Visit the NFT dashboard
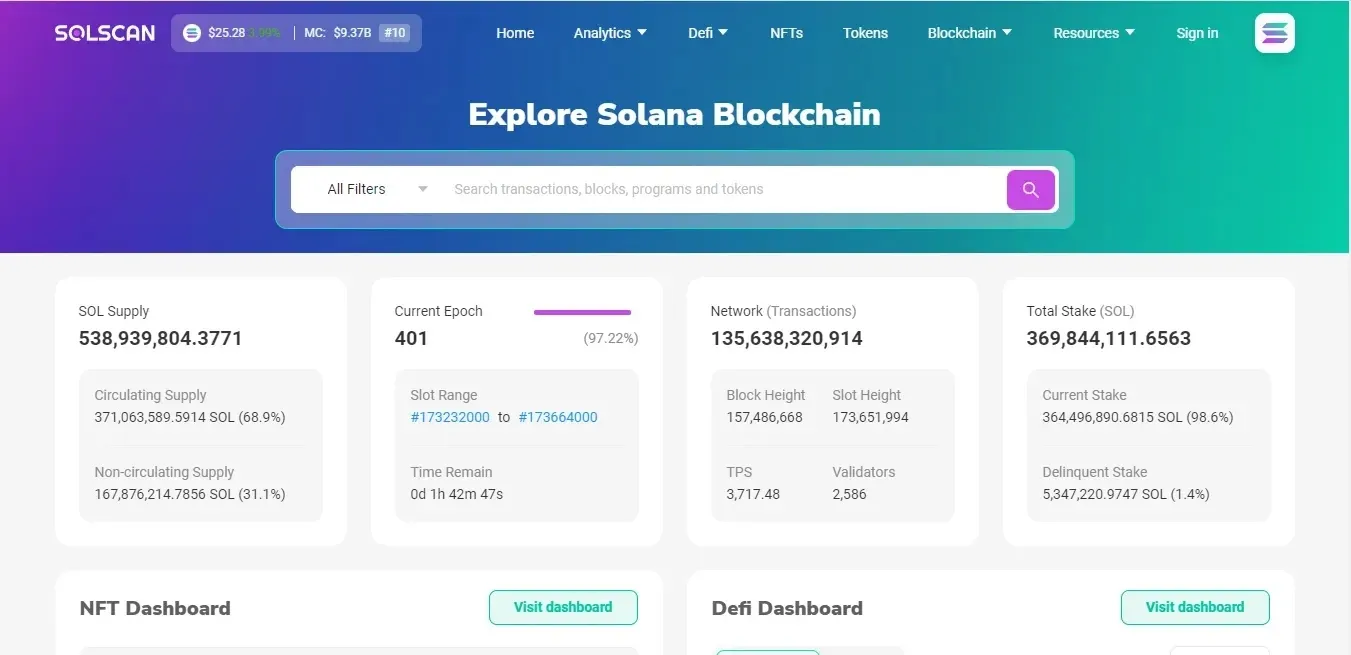The image size is (1351, 655). 563,607
